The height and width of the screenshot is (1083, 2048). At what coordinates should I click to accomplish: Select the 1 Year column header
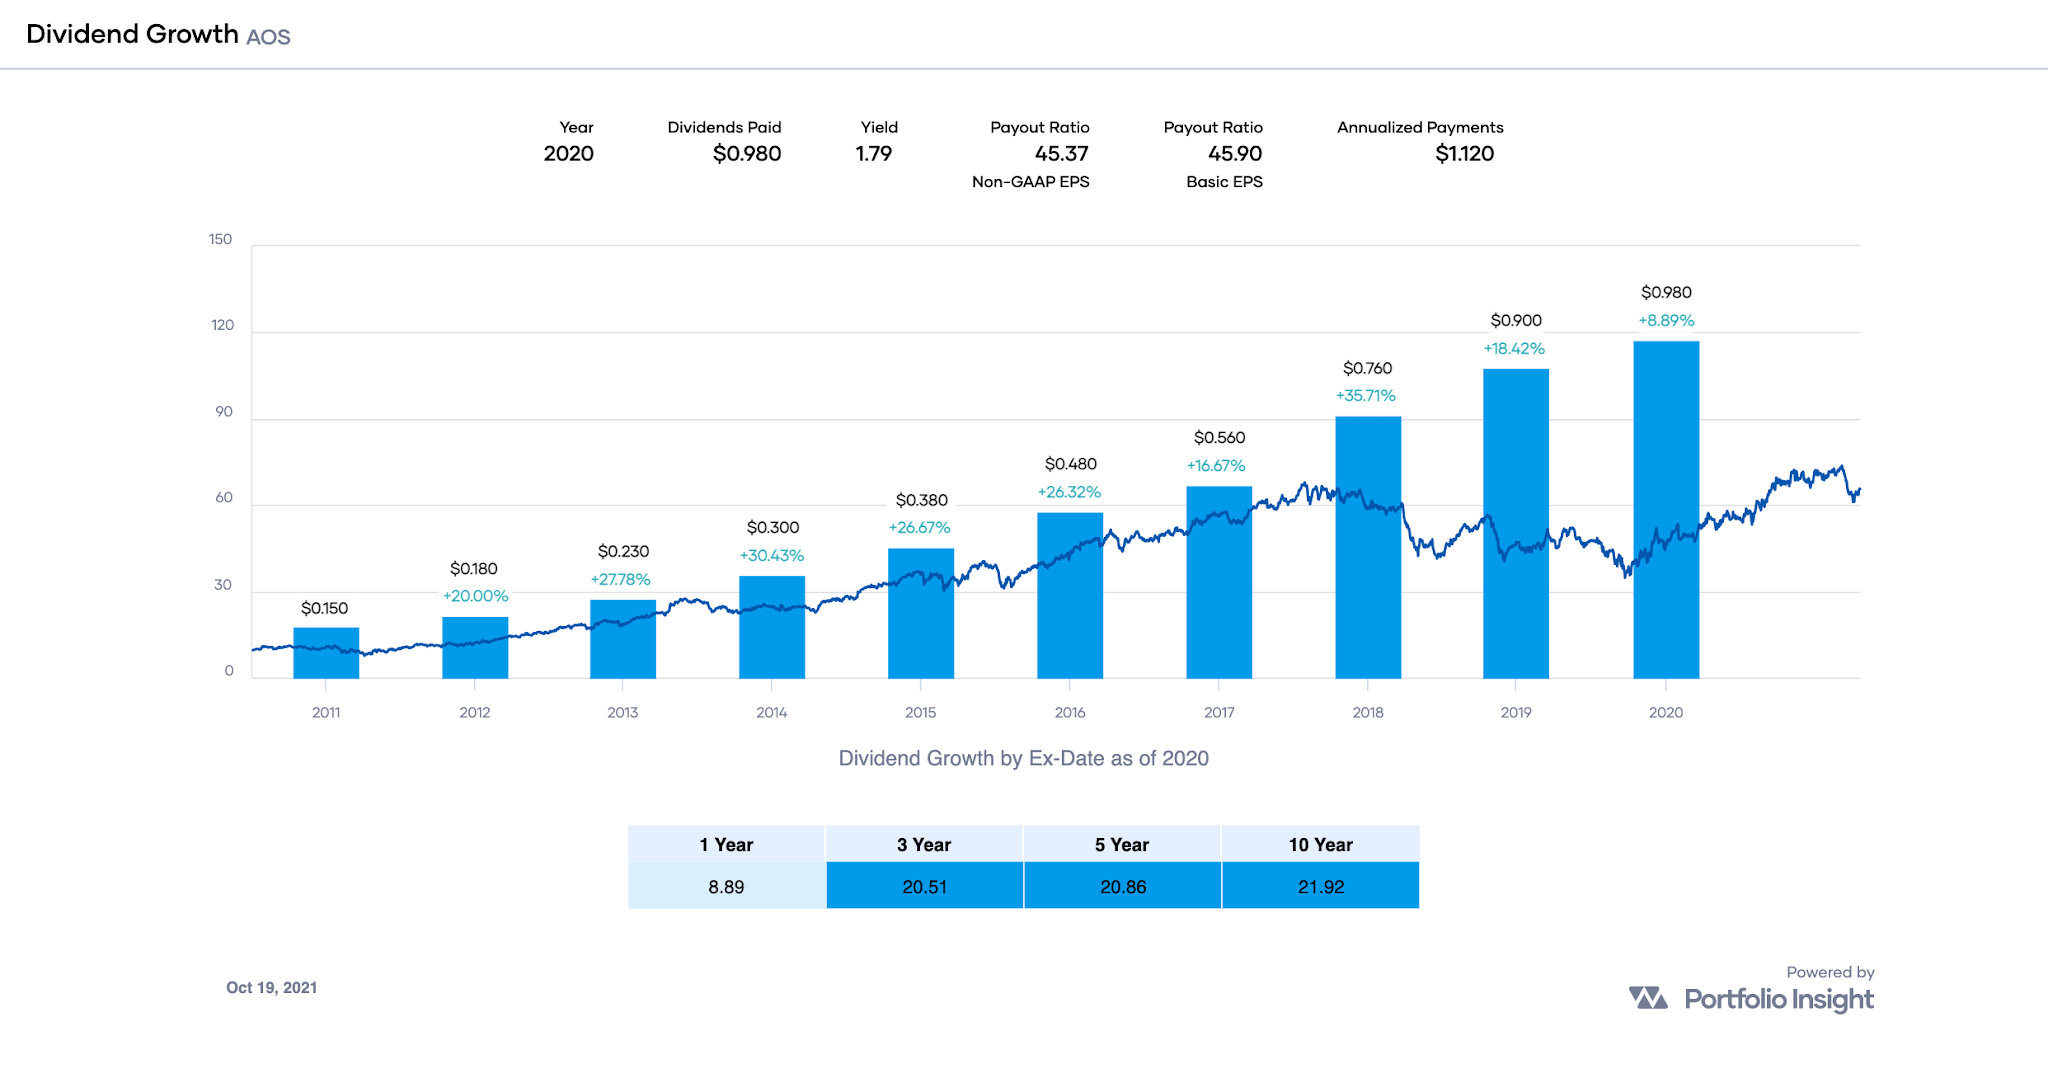[x=726, y=844]
